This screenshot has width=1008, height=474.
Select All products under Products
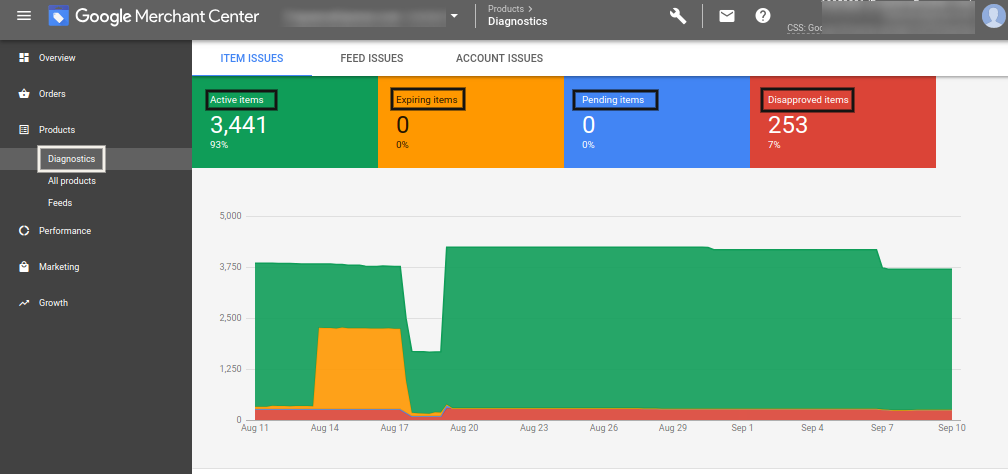[x=72, y=181]
